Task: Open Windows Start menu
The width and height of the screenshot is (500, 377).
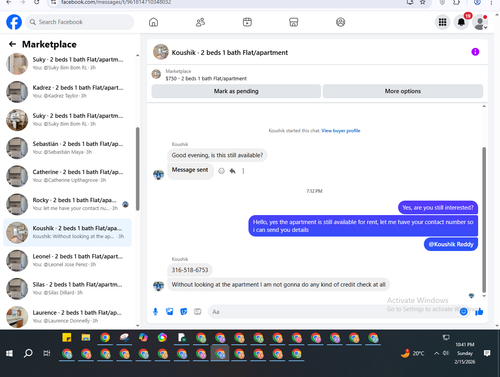Action: click(x=9, y=353)
